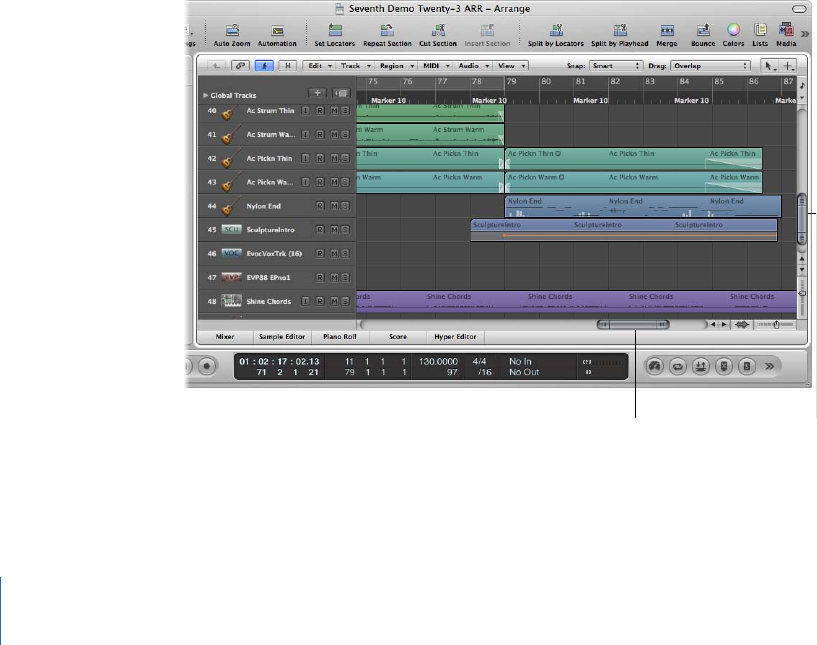817x645 pixels.
Task: Open the View menu dropdown
Action: pyautogui.click(x=511, y=66)
